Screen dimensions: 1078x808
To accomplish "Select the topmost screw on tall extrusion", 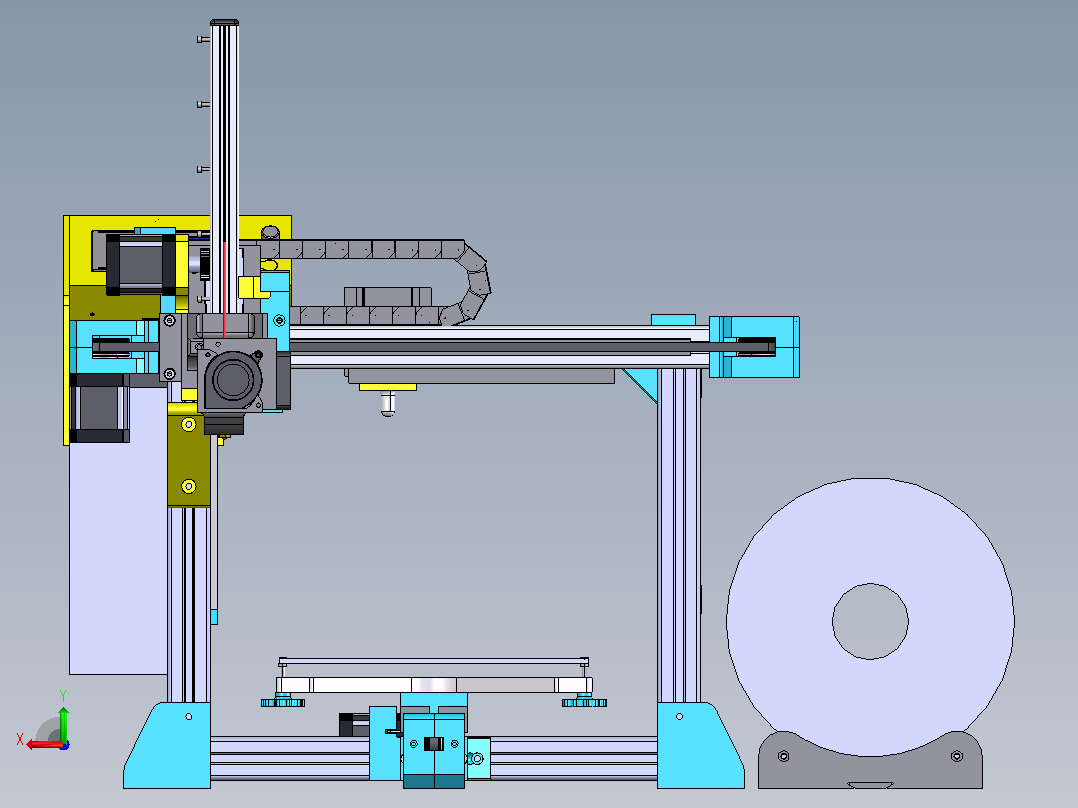I will coord(203,39).
